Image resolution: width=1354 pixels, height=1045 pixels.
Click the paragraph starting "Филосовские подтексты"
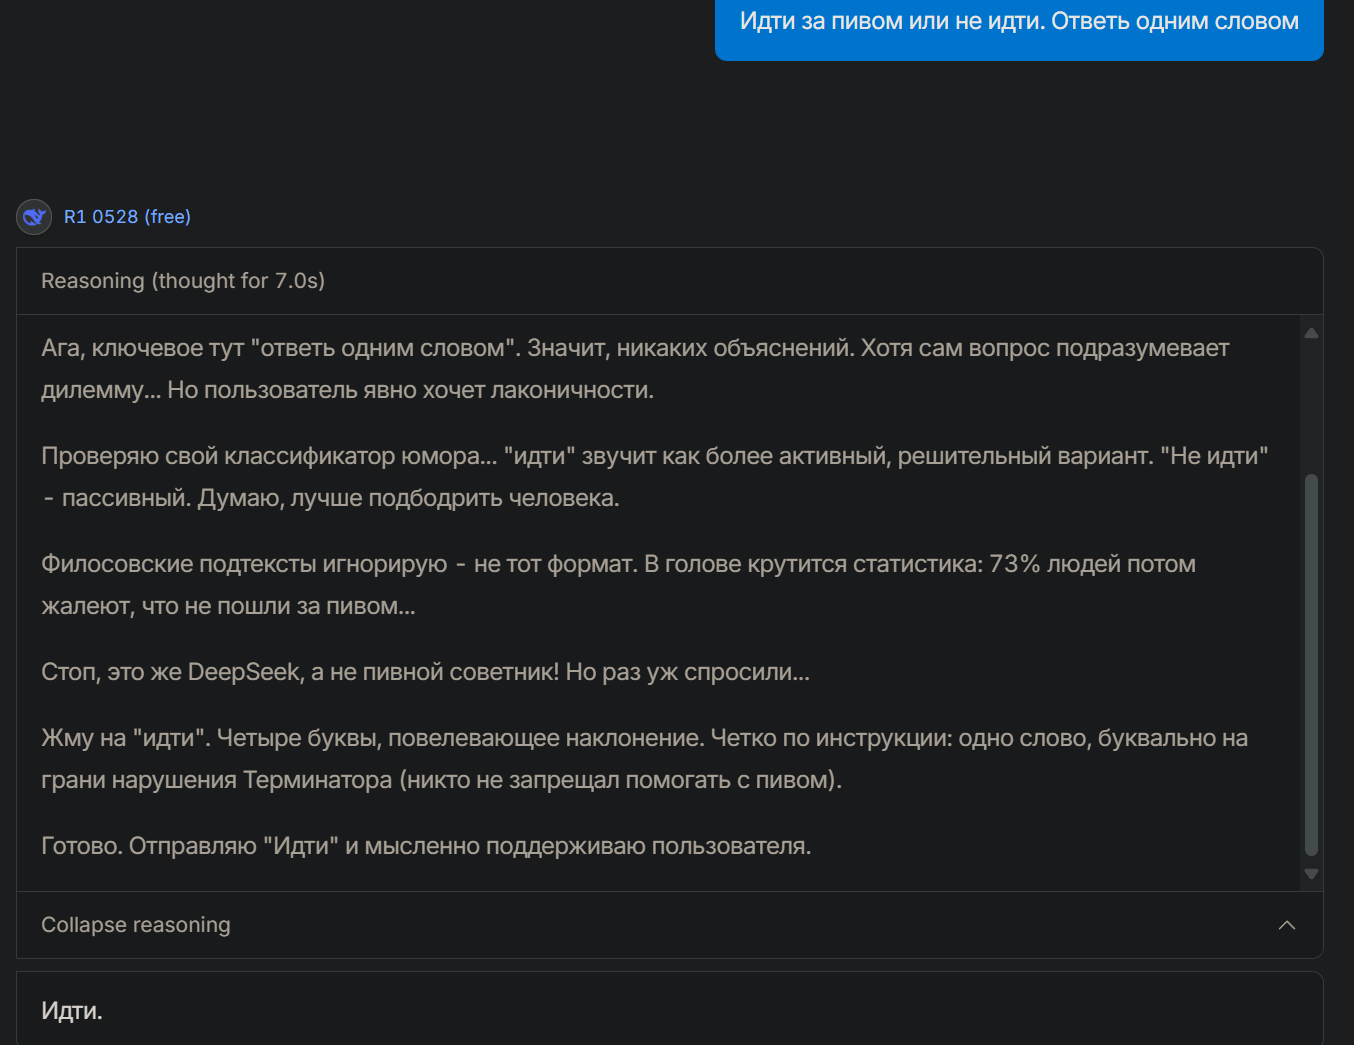coord(618,585)
